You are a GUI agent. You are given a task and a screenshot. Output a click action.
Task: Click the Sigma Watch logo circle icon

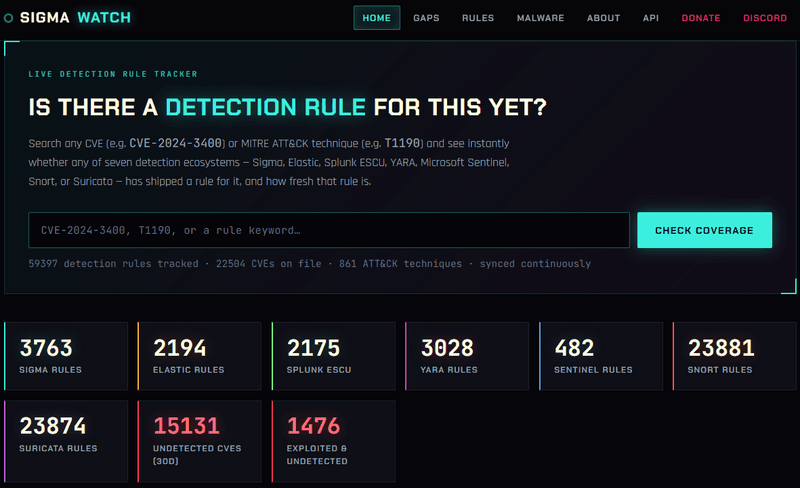(x=8, y=18)
